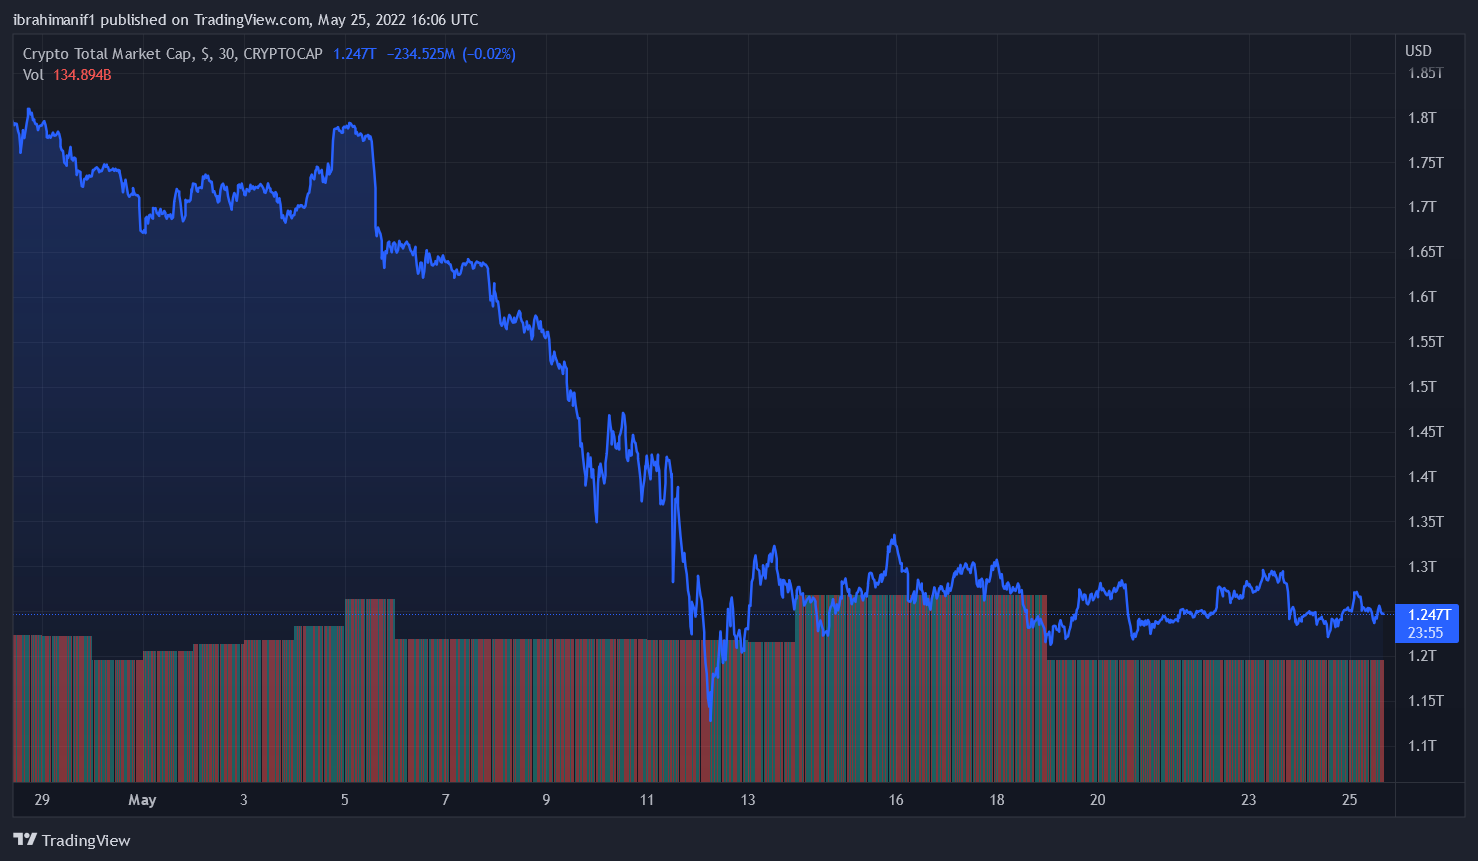The image size is (1478, 861).
Task: Click the ibrahimanif1 publisher header text
Action: tap(245, 19)
